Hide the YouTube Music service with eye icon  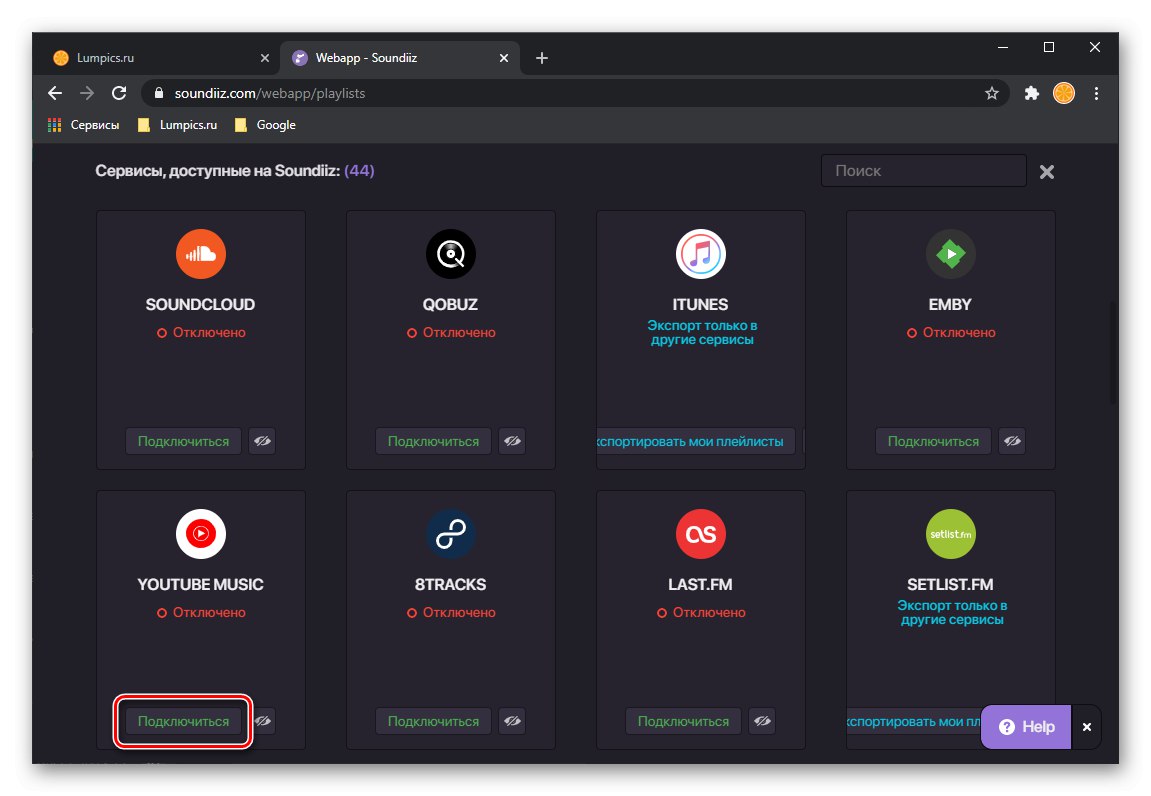263,721
